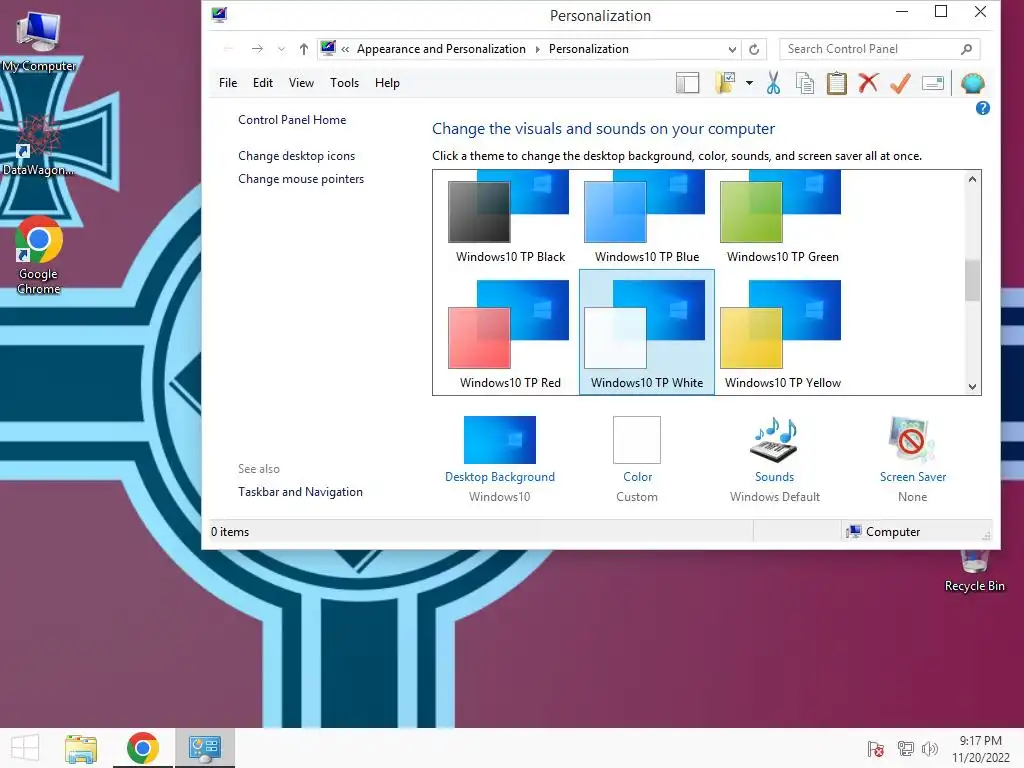1024x768 pixels.
Task: Click the network tray icon
Action: pos(905,749)
